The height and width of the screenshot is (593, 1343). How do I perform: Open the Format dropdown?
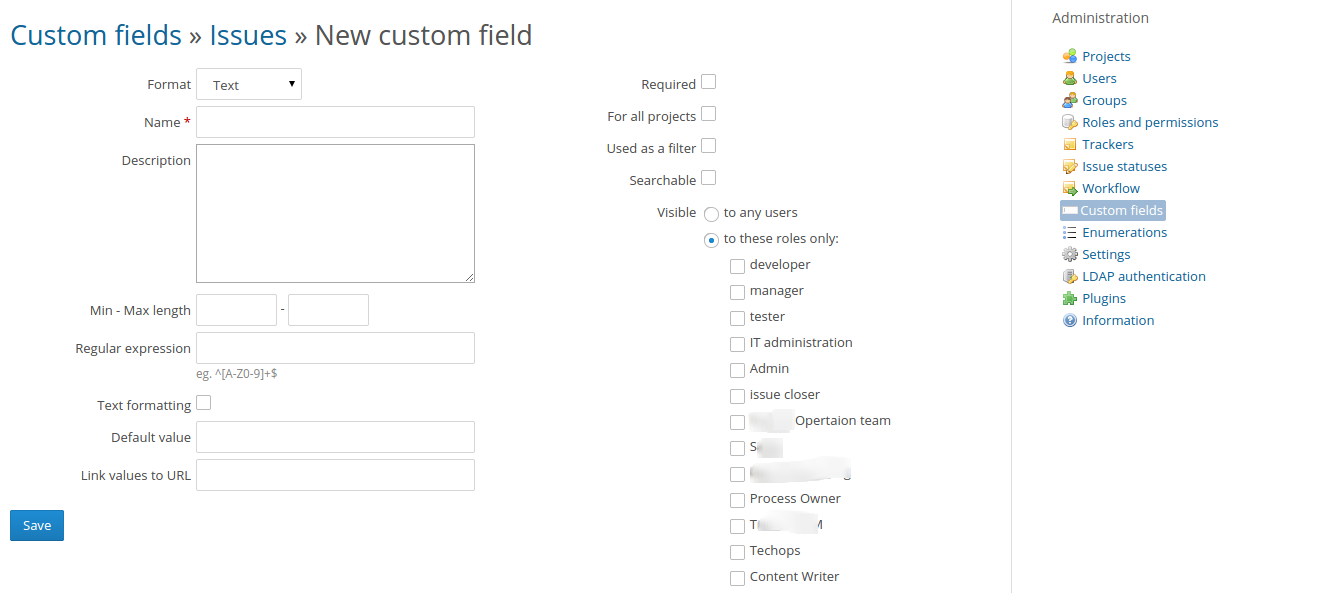coord(249,85)
